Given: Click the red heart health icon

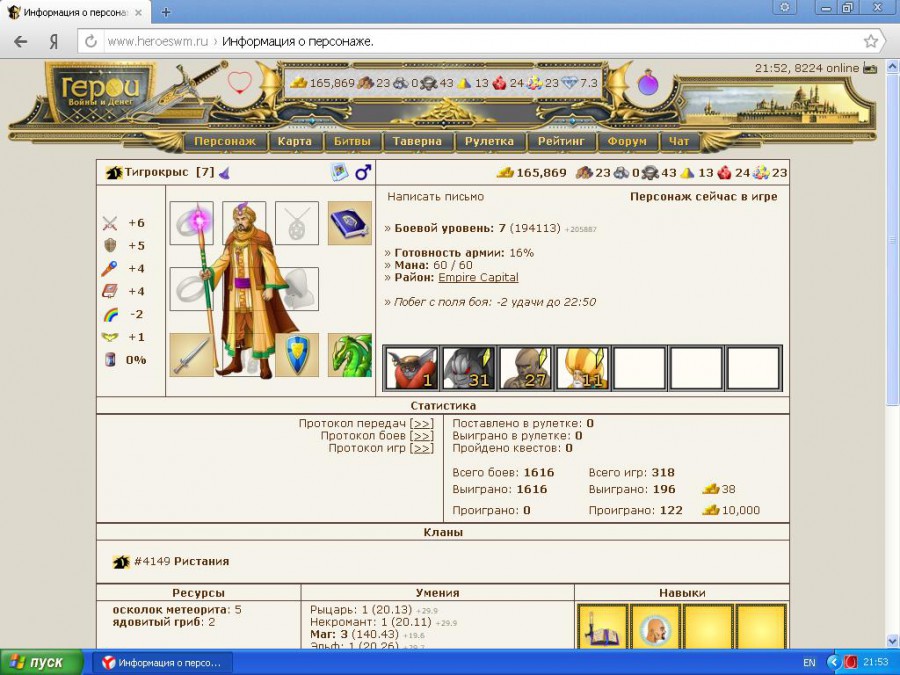Looking at the screenshot, I should tap(239, 82).
